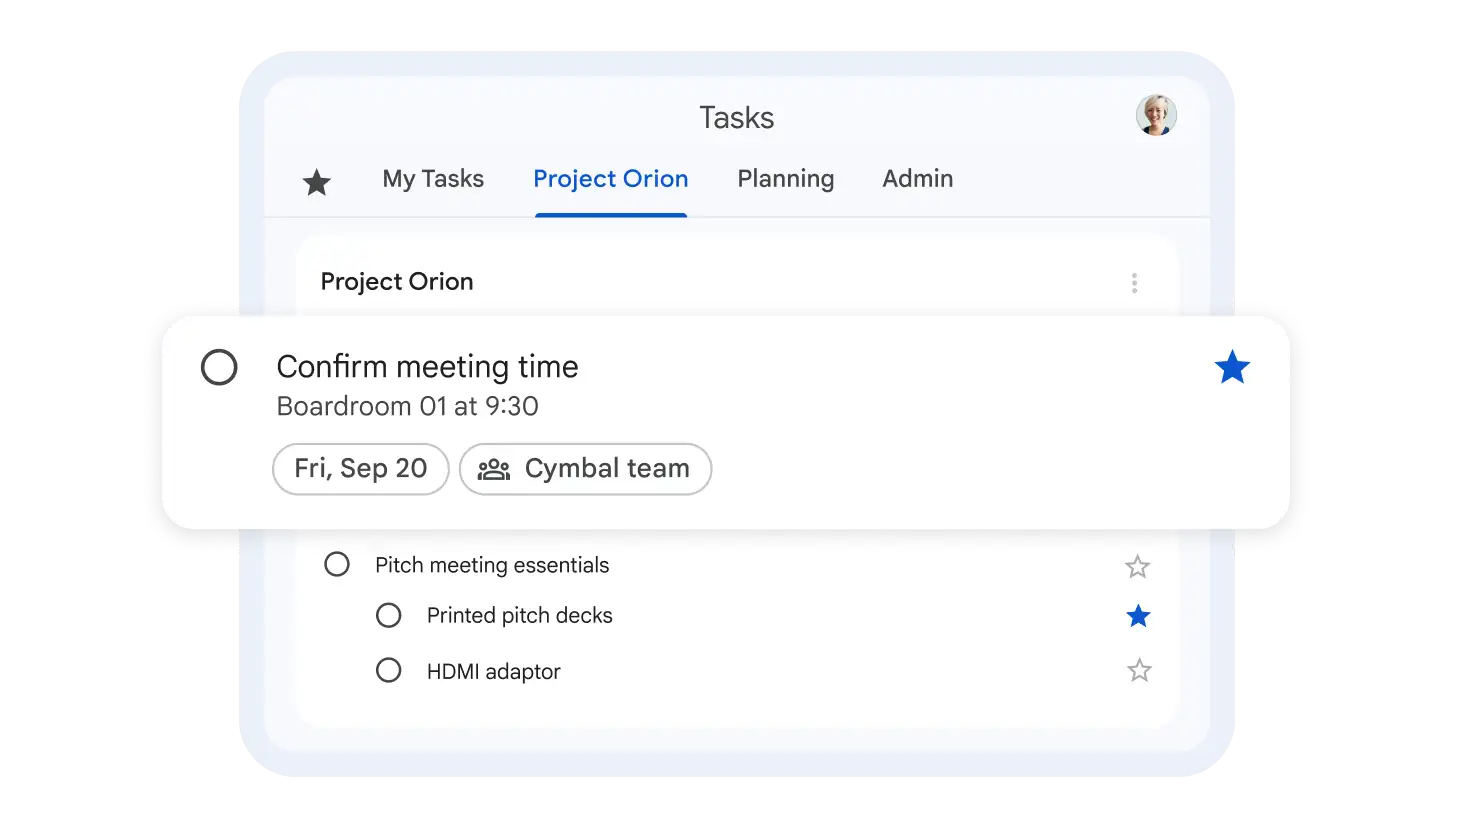Click the people icon in Cymbal team chip
Image resolution: width=1472 pixels, height=828 pixels.
tap(494, 469)
